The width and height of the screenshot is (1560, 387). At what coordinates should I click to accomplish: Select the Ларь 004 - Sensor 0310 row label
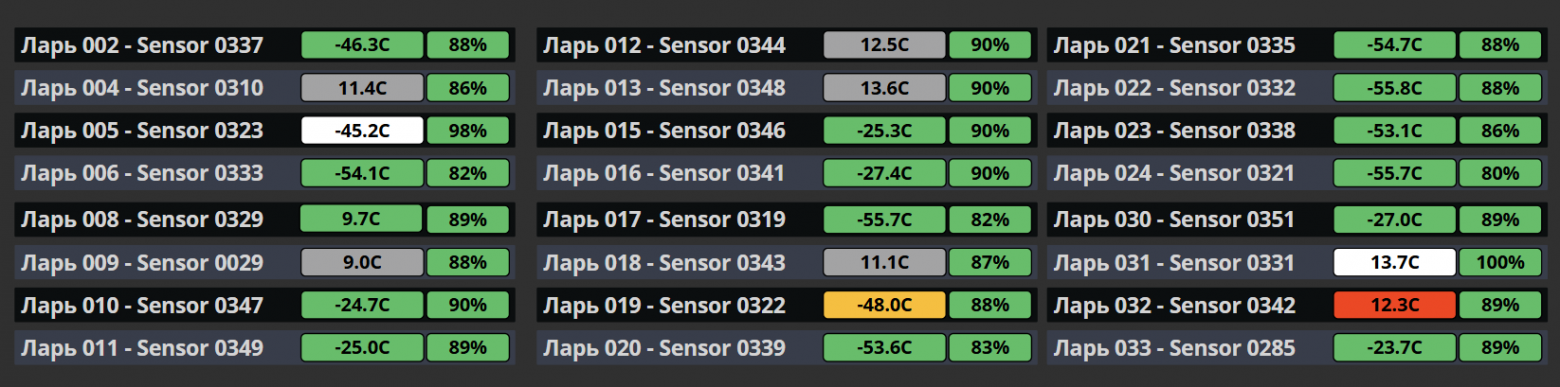pos(142,88)
